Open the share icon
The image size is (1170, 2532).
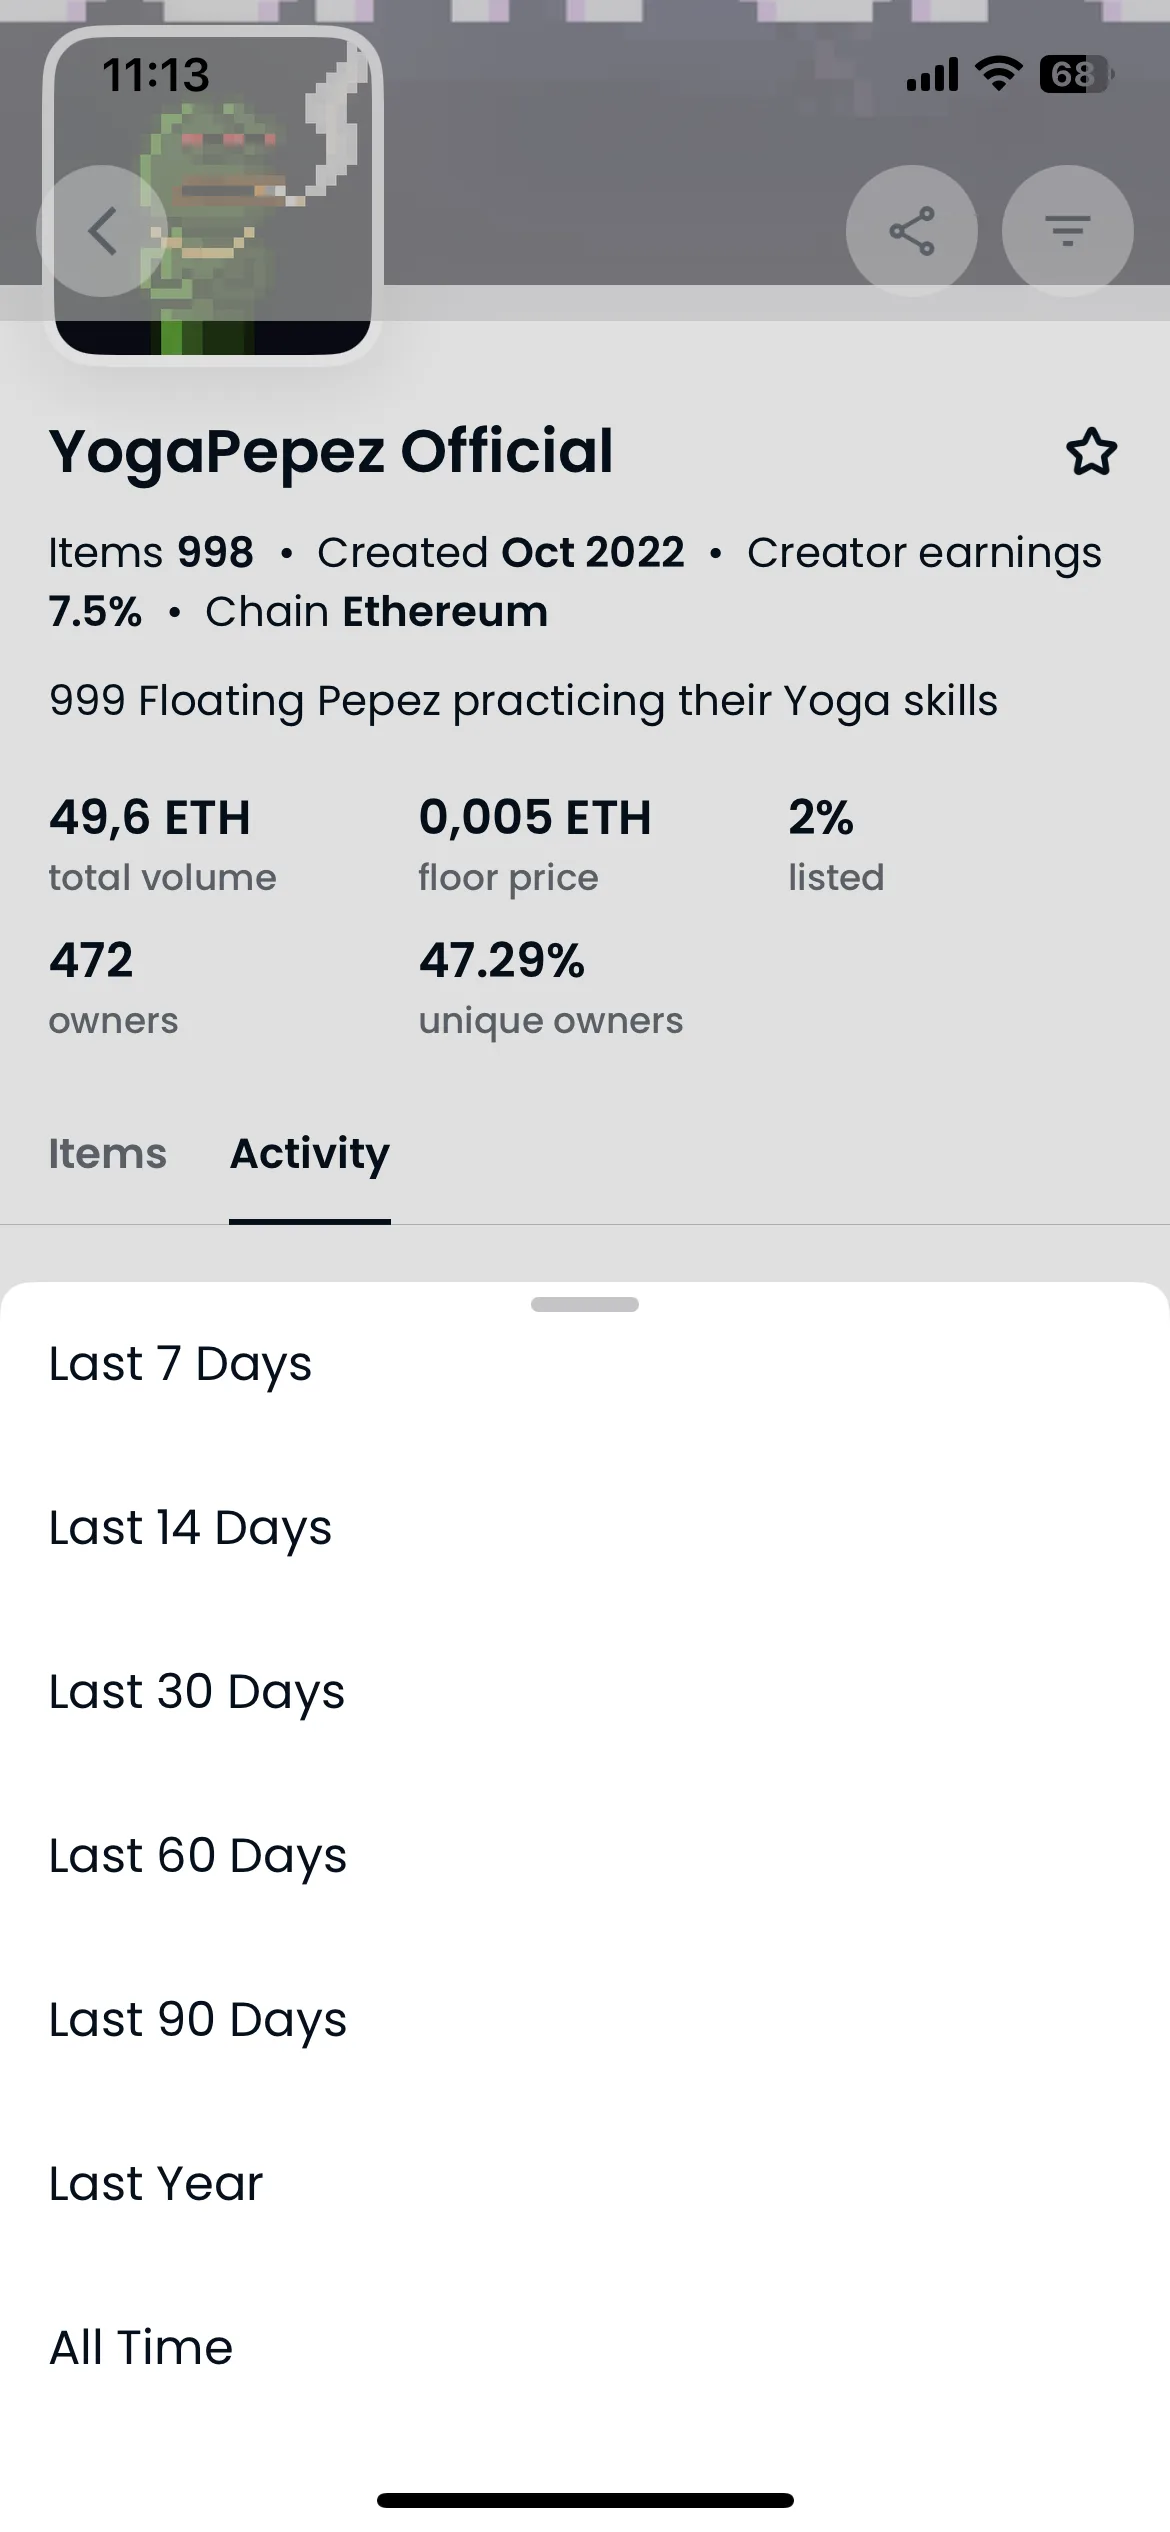912,231
